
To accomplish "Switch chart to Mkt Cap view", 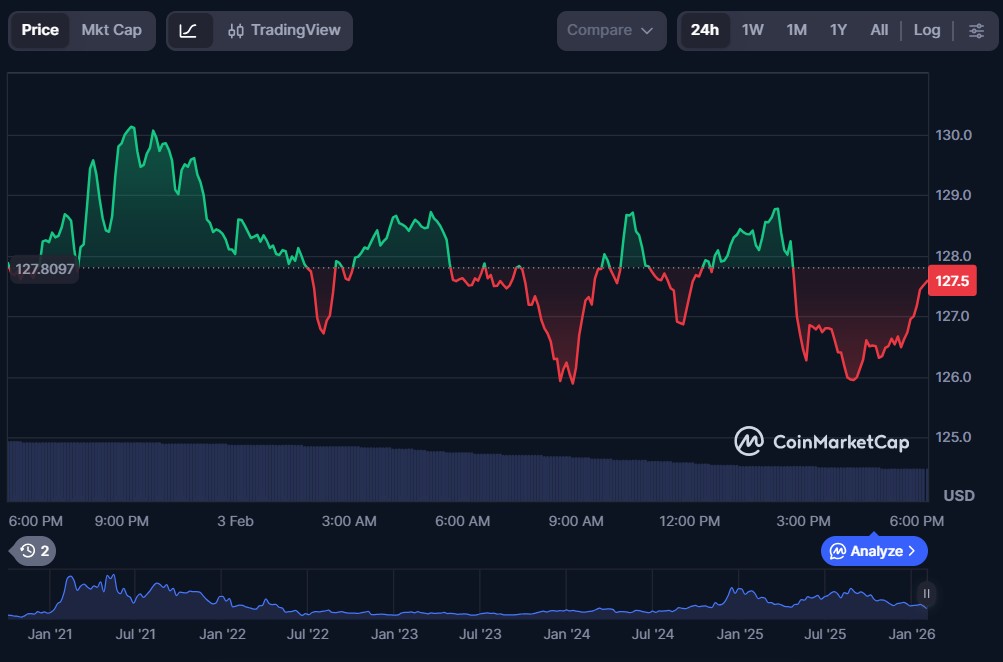I will [111, 30].
